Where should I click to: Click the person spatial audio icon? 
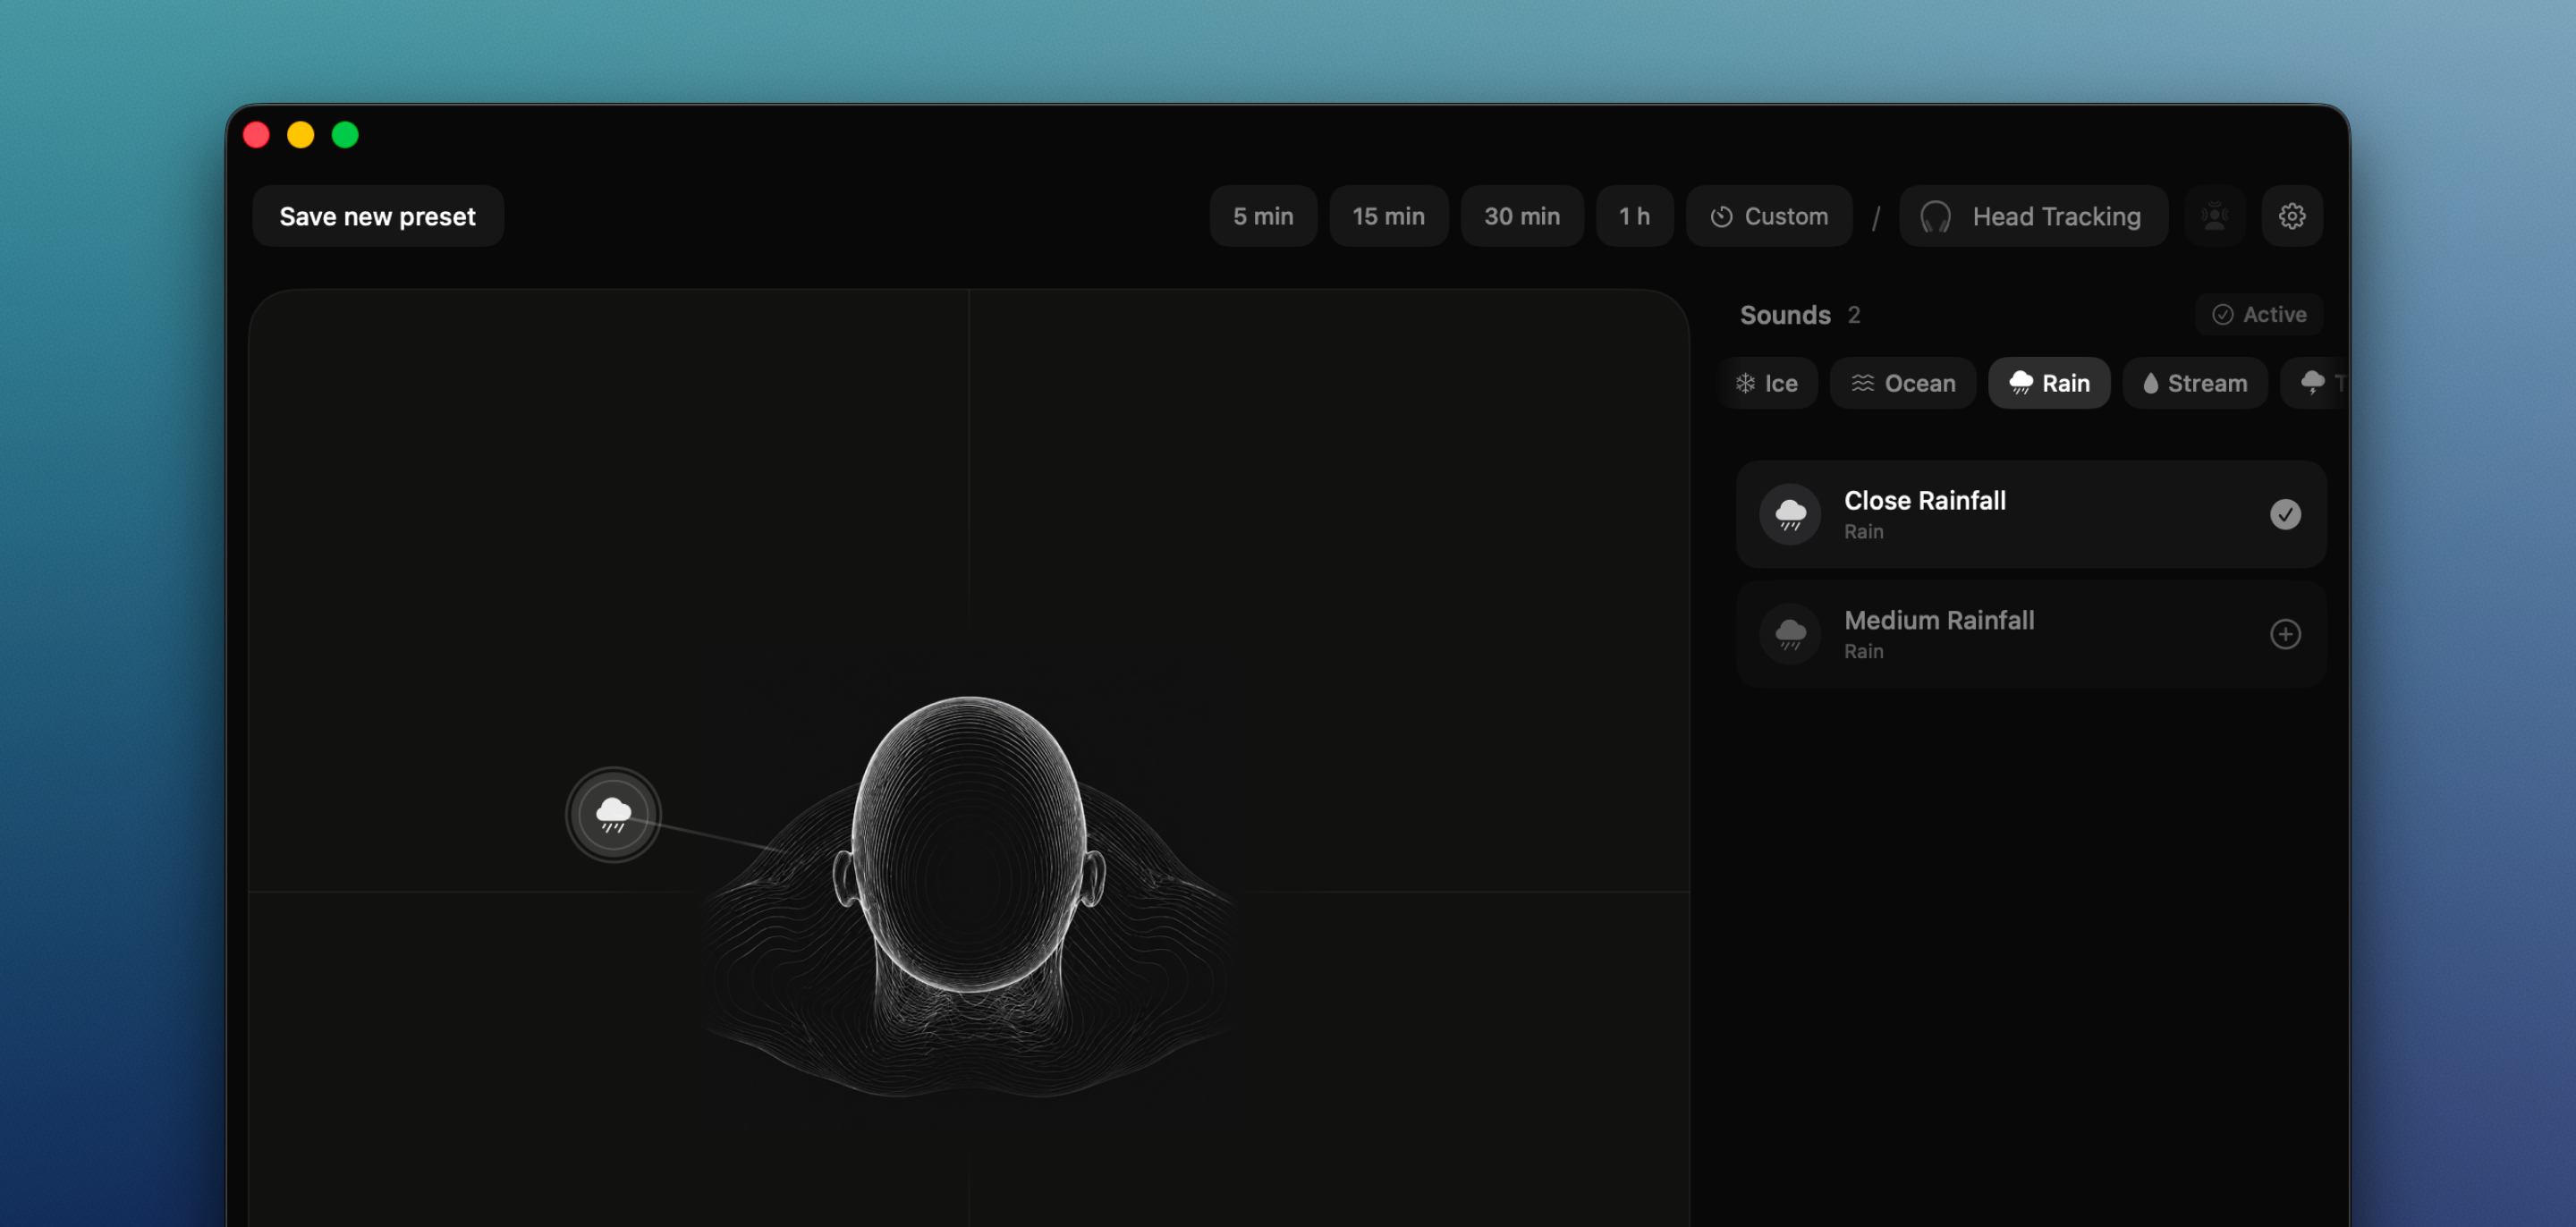(2214, 216)
